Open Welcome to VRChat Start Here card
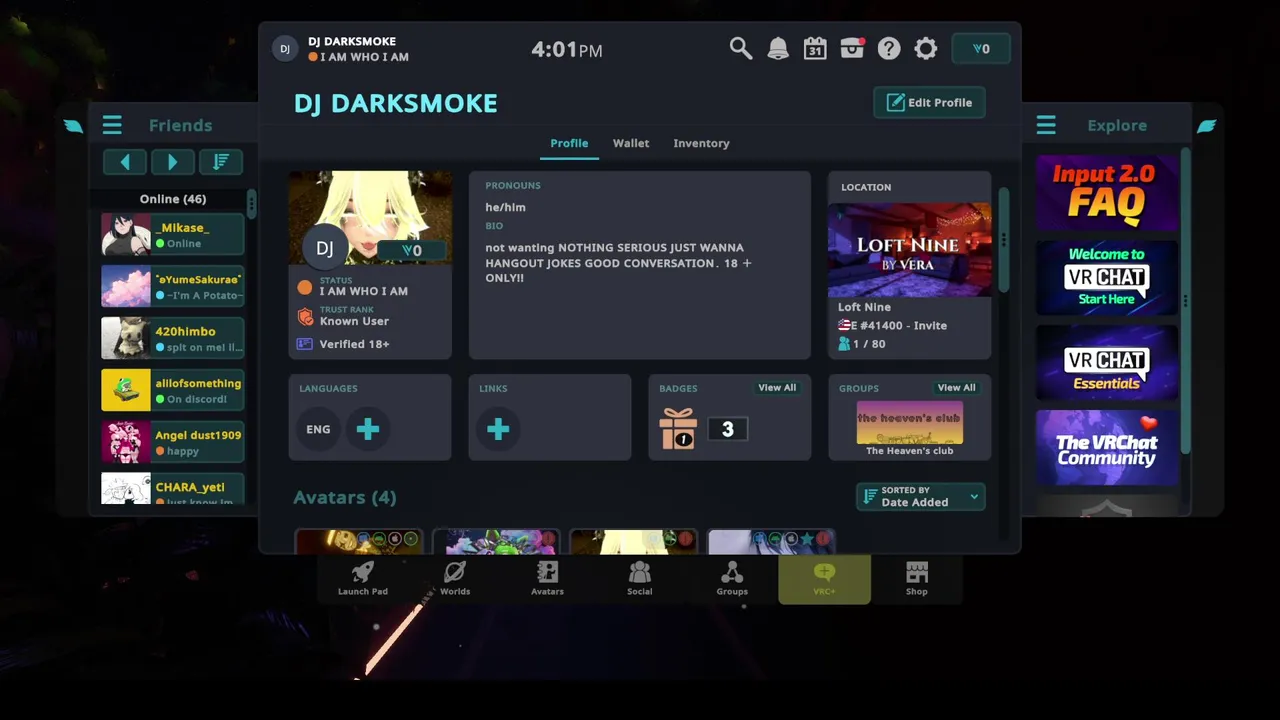Viewport: 1280px width, 720px height. (1106, 278)
